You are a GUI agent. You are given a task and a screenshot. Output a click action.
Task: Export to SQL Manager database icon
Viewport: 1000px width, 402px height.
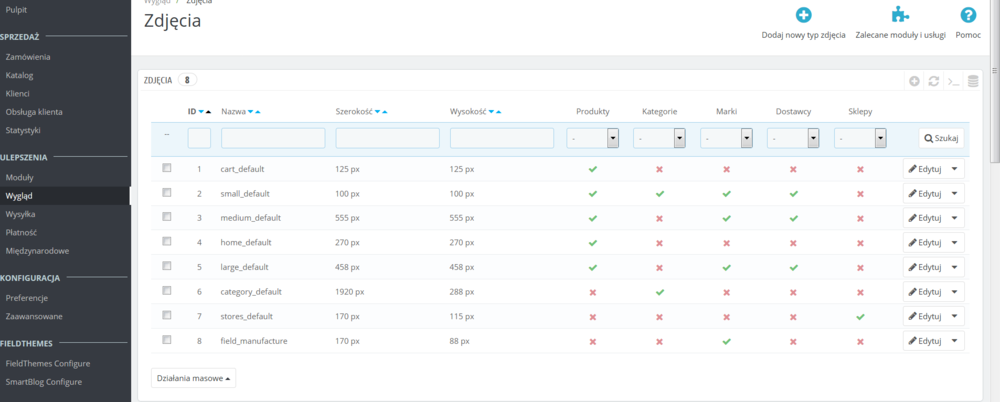tap(973, 81)
